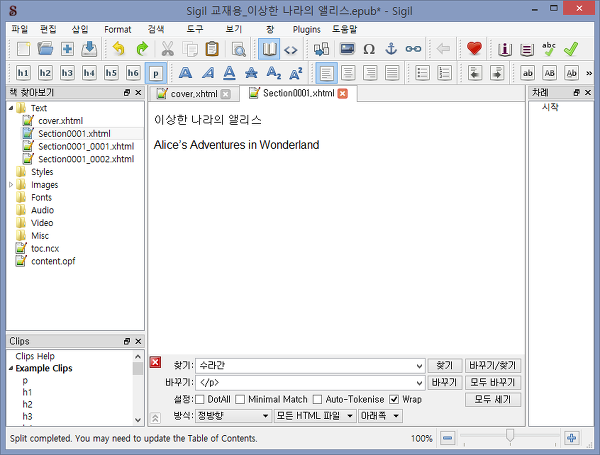
Task: Split at cursor icon
Action: [x=321, y=49]
